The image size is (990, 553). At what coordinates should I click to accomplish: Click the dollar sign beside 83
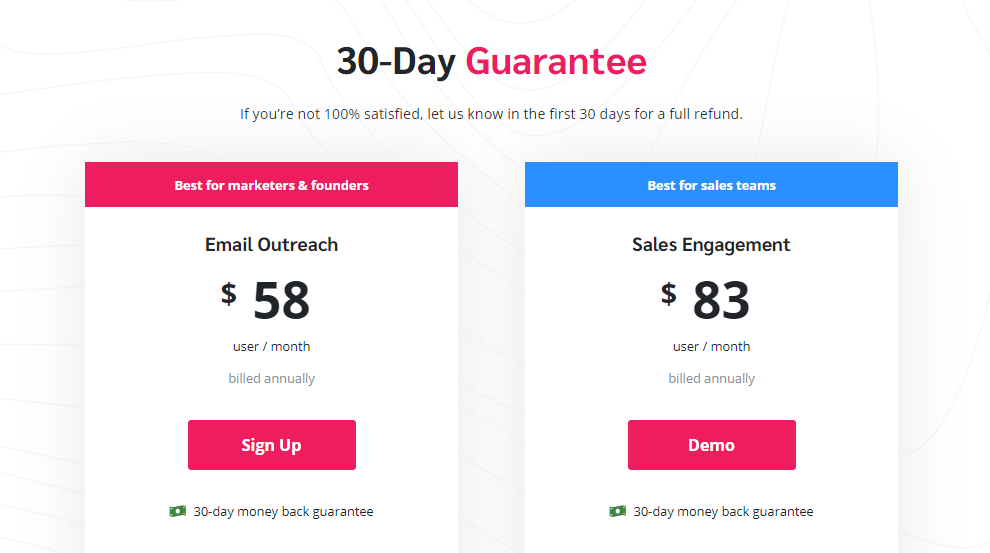(669, 294)
